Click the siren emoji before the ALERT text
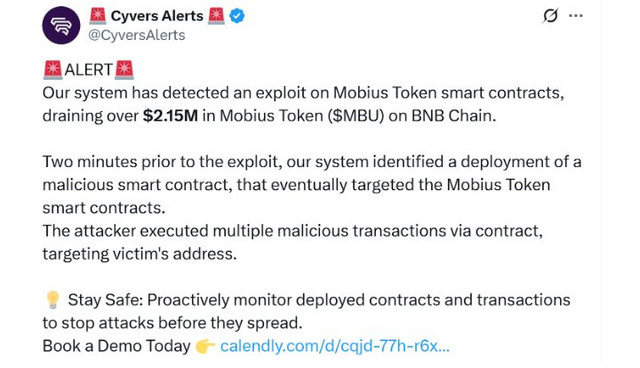This screenshot has width=640, height=368. coord(53,69)
